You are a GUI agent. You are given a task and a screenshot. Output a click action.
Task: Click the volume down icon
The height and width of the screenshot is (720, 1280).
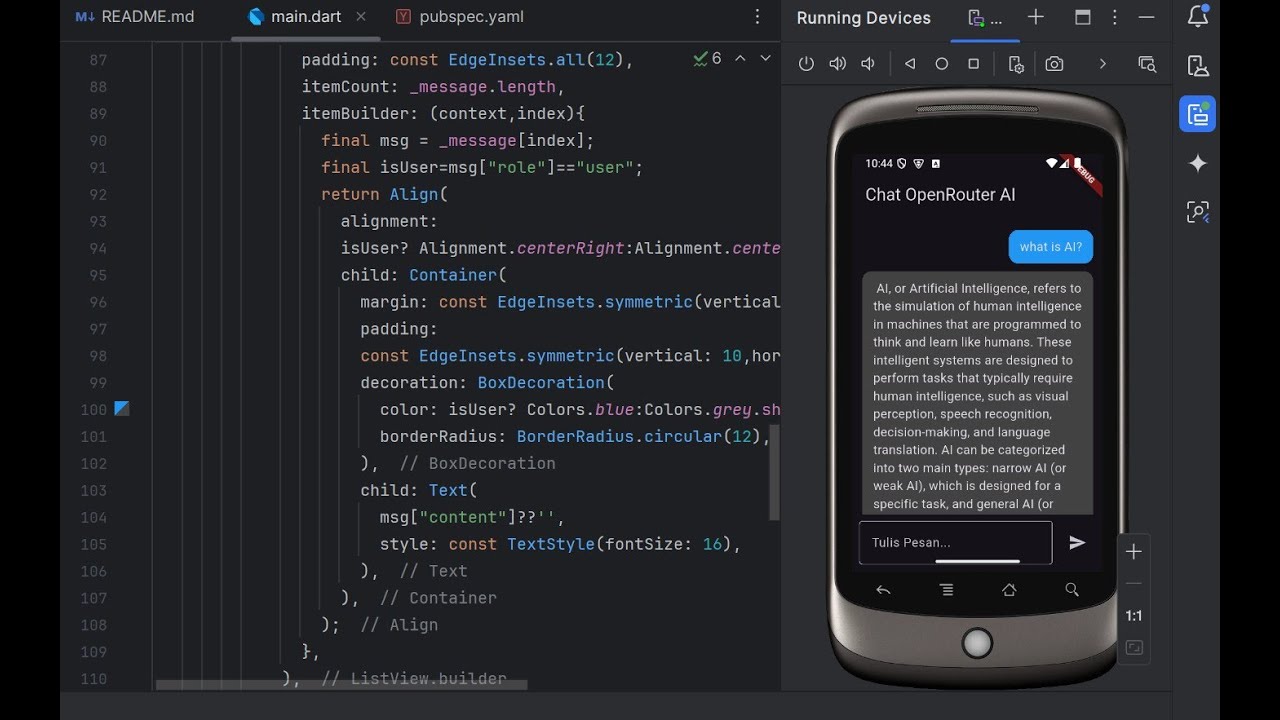868,64
